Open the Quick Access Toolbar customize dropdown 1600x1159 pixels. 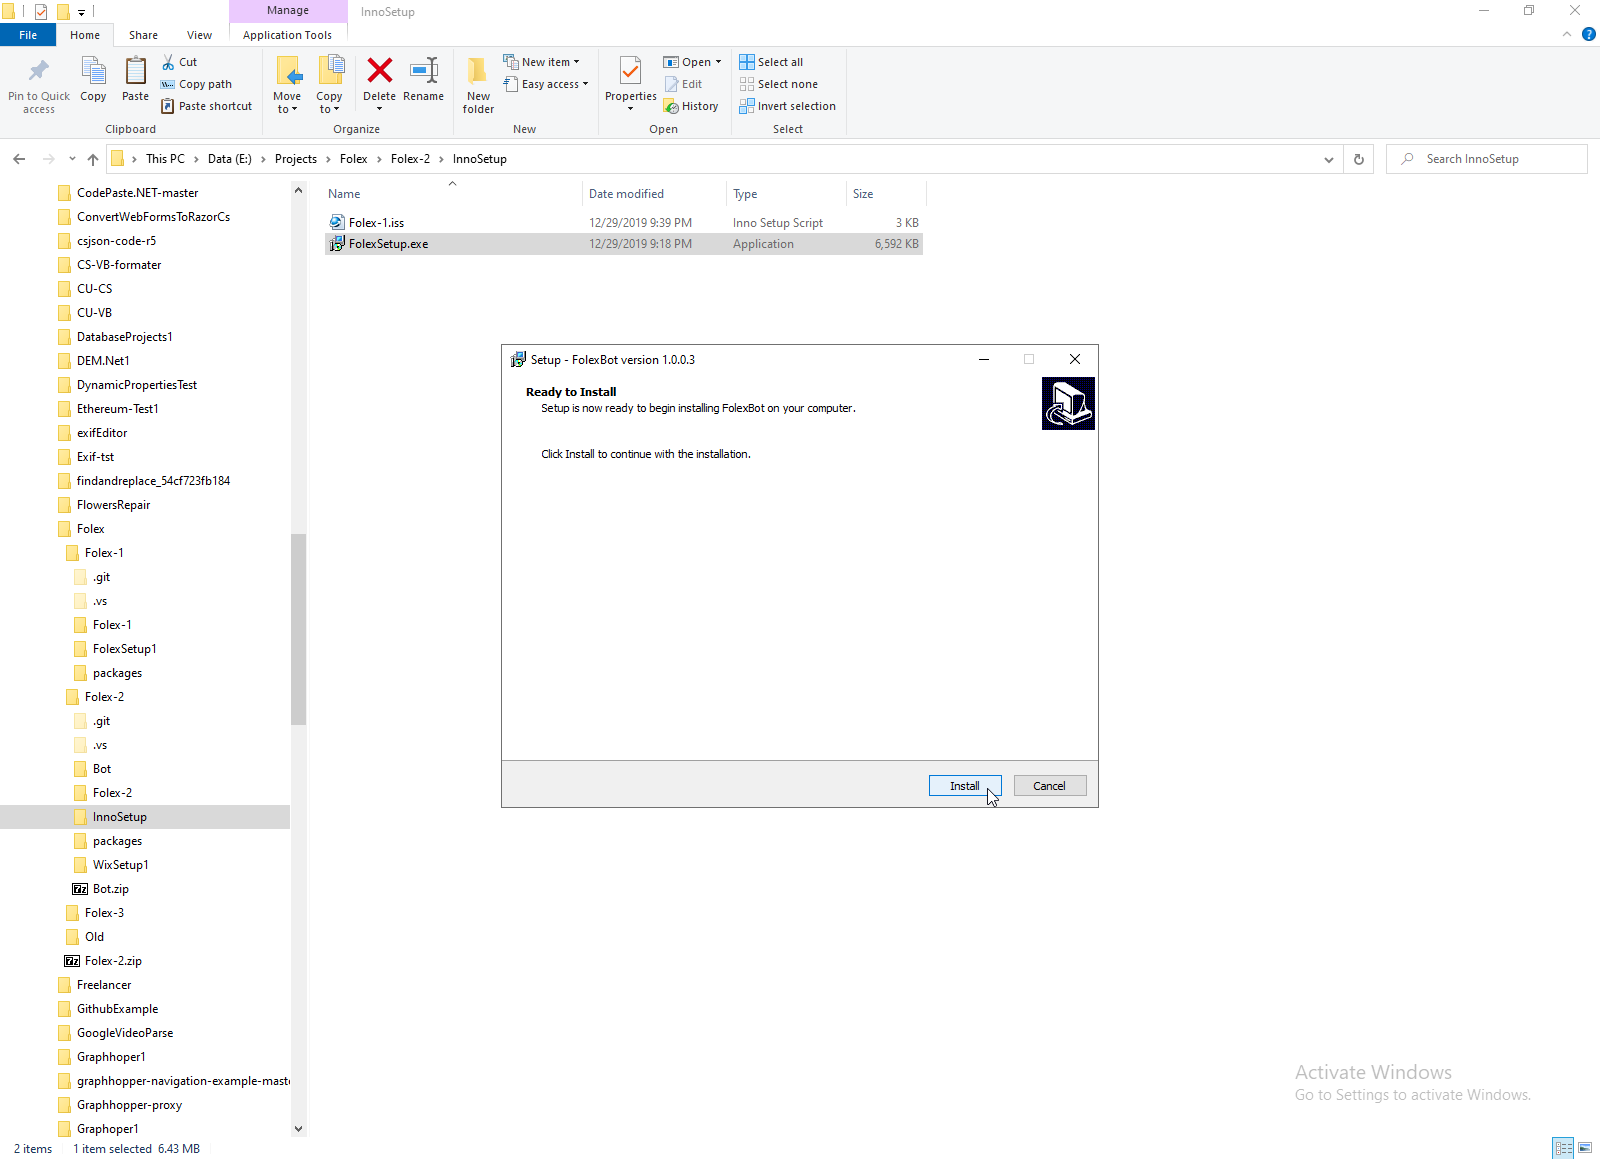point(81,12)
